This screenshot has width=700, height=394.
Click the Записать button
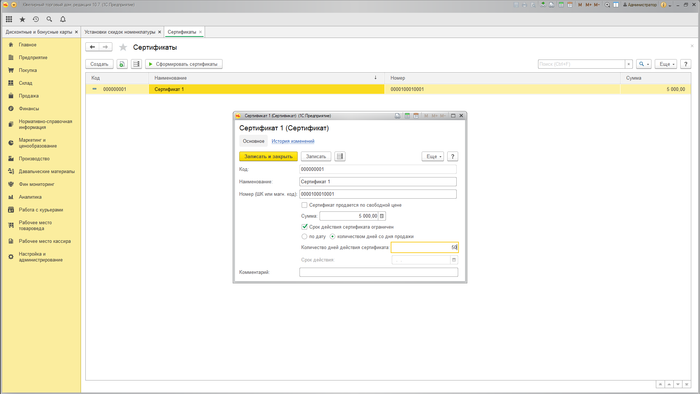(316, 156)
